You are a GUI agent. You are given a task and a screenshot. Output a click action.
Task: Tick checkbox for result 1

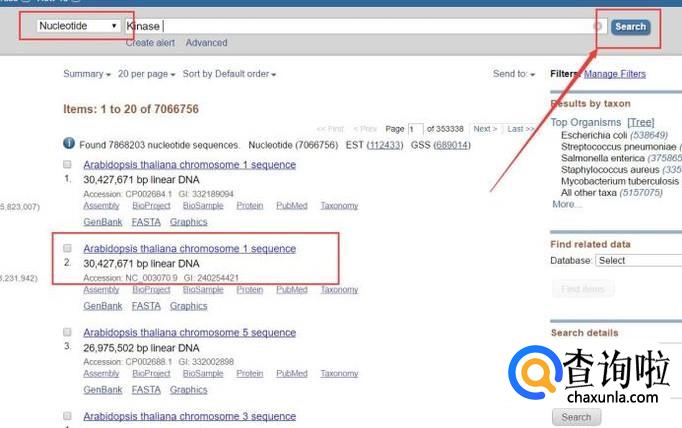click(67, 164)
